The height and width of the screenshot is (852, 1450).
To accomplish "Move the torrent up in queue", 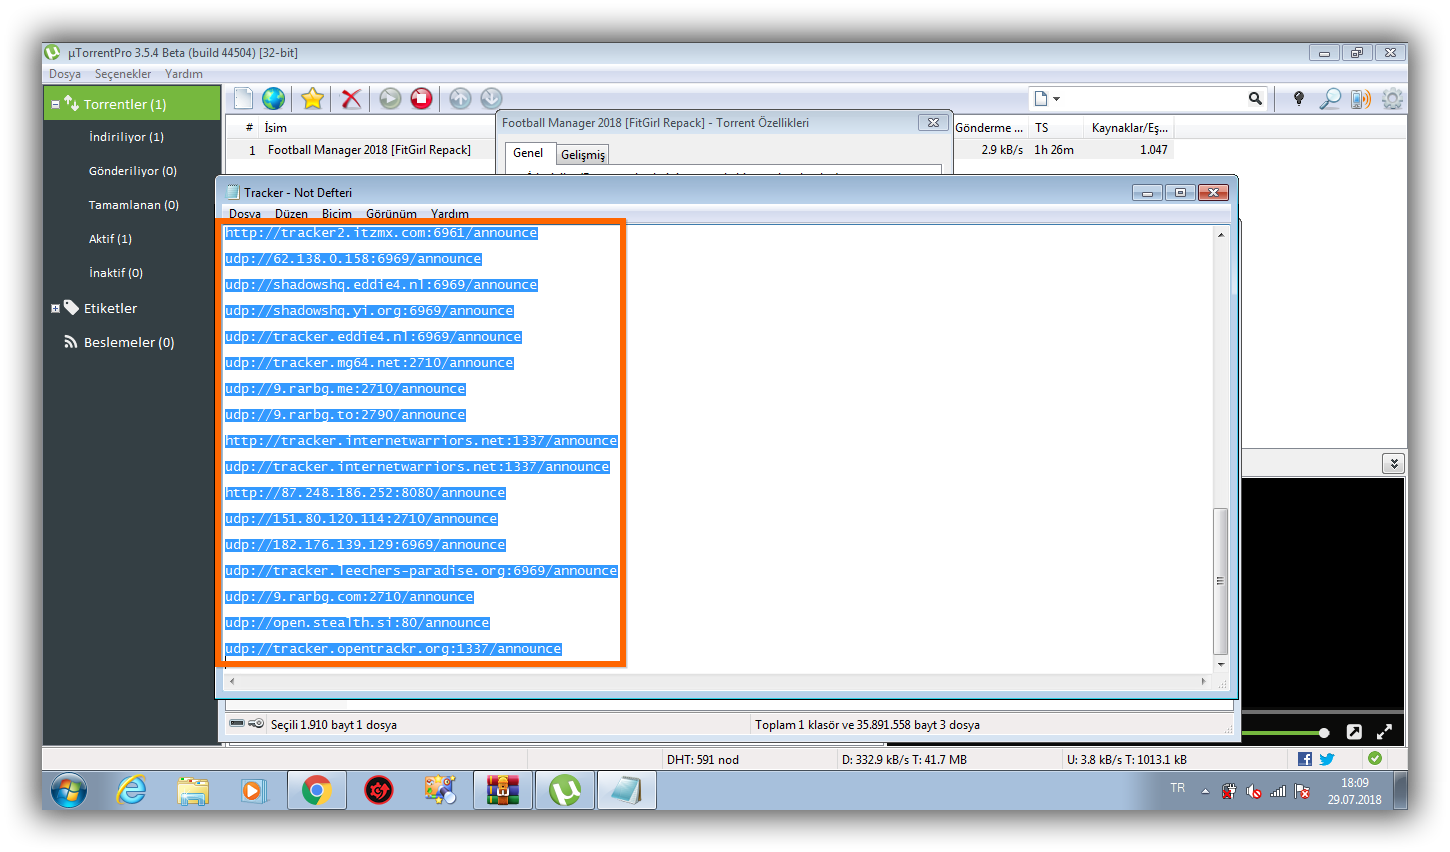I will pyautogui.click(x=459, y=98).
